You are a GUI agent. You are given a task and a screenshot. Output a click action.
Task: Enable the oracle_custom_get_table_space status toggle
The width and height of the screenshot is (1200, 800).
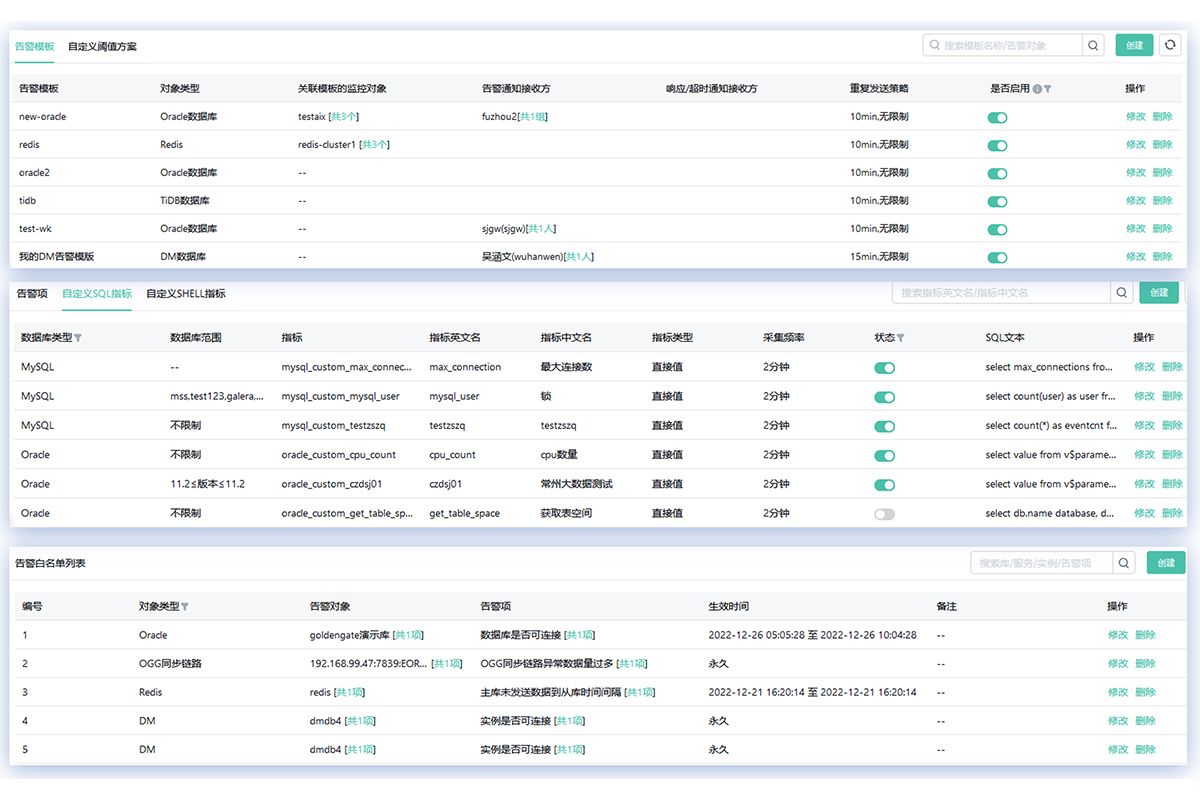coord(884,514)
